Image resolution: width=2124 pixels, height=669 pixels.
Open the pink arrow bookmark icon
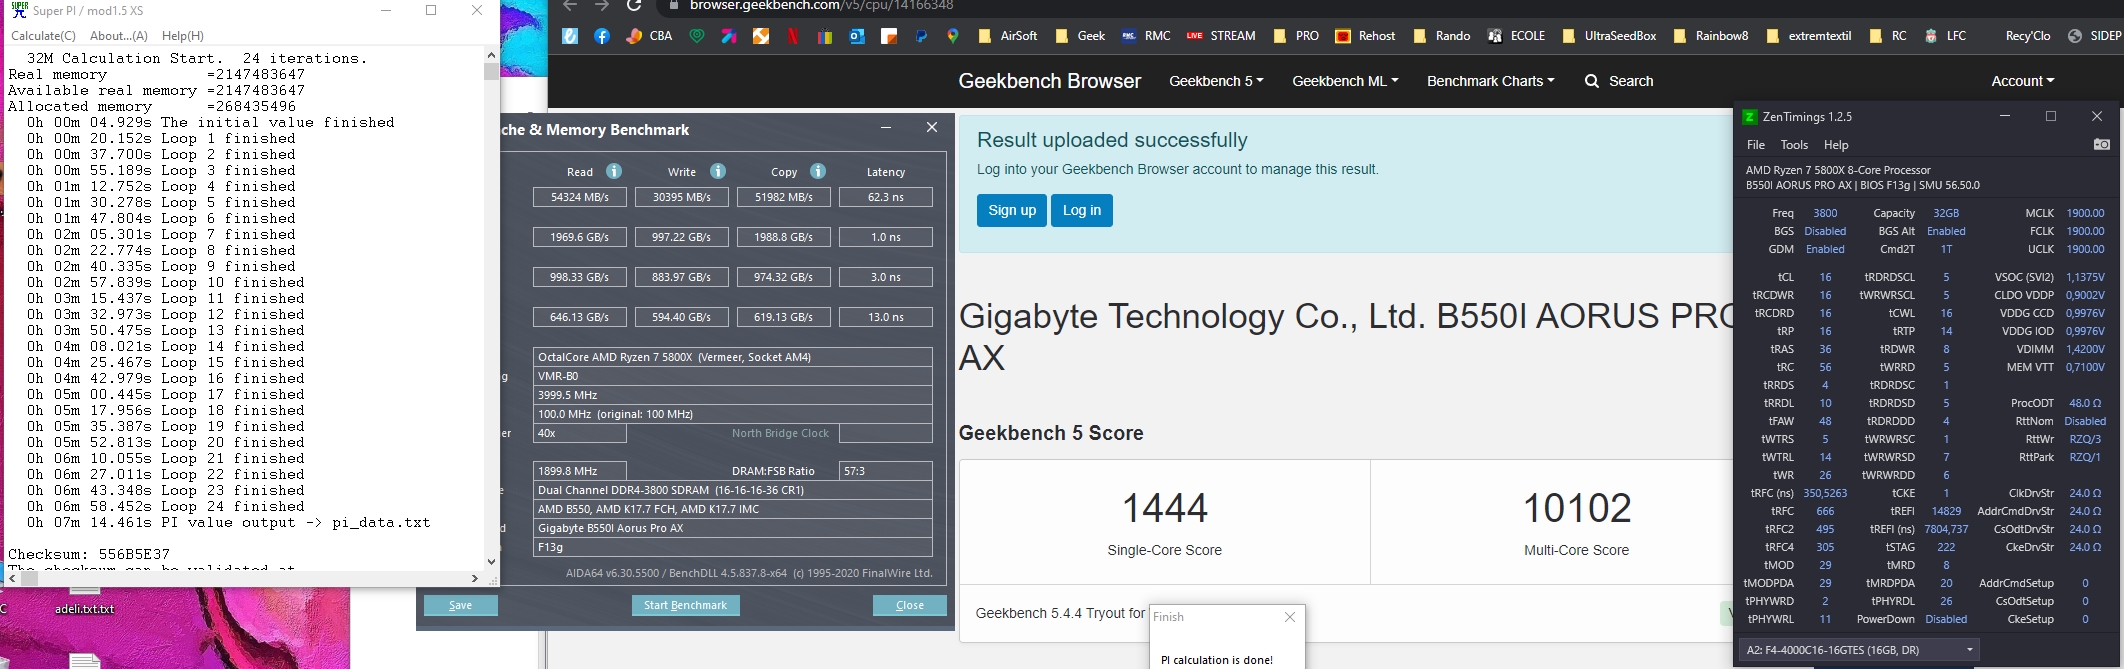(x=729, y=36)
